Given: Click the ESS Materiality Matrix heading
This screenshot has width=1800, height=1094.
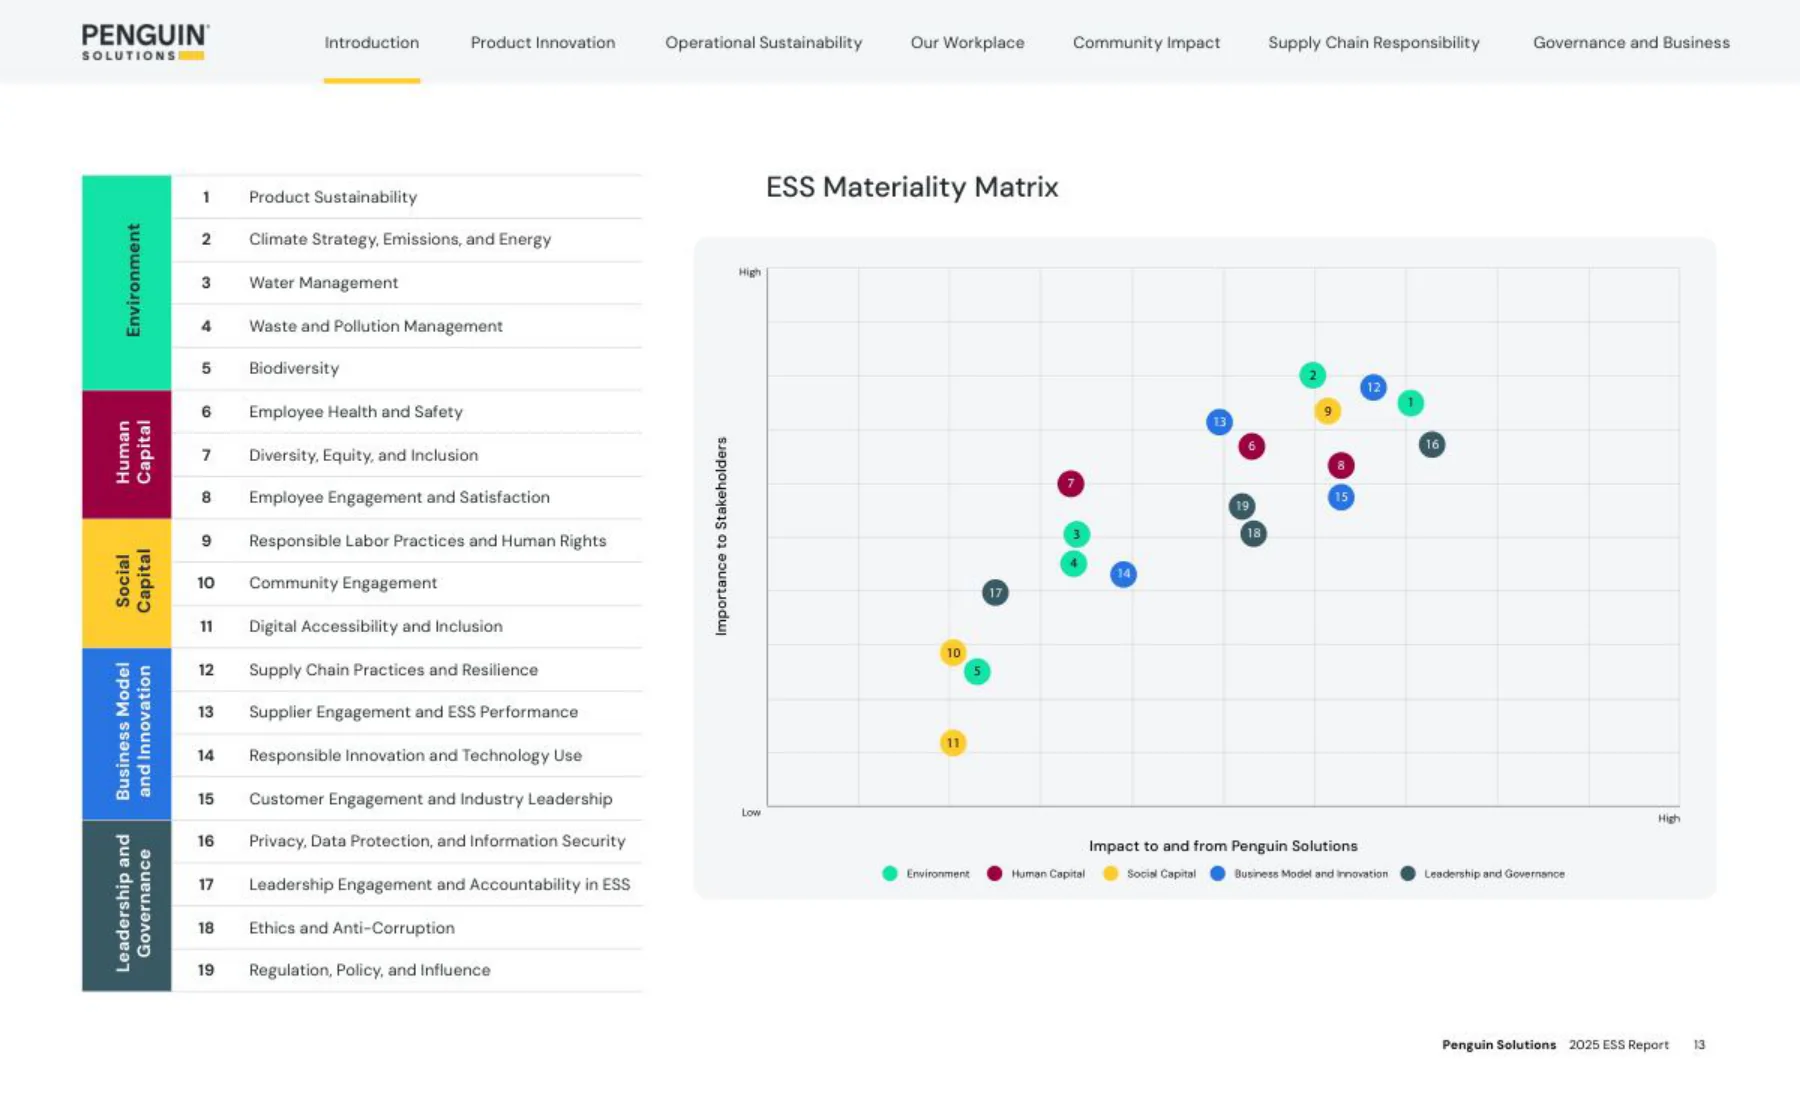Looking at the screenshot, I should (912, 187).
